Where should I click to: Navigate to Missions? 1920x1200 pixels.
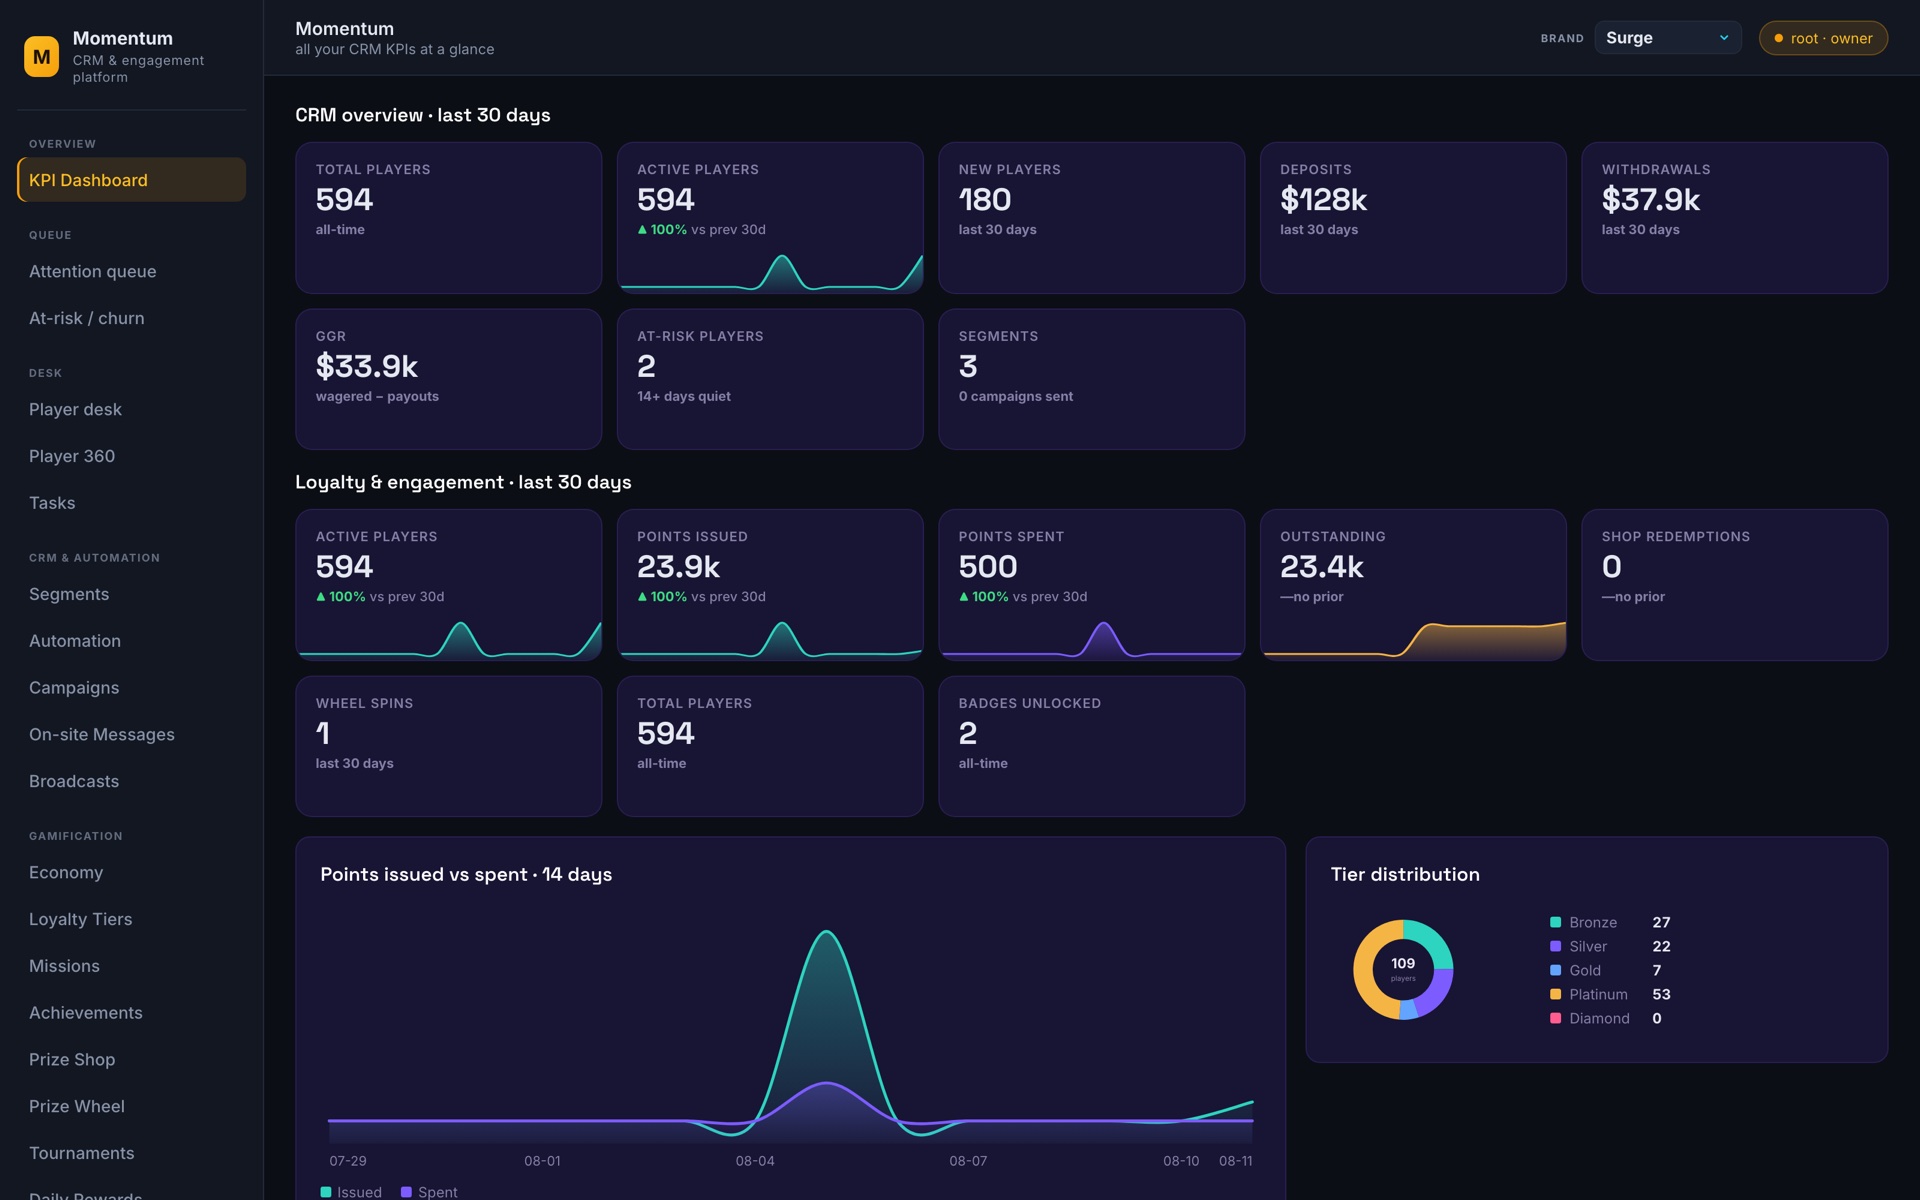[x=131, y=966]
